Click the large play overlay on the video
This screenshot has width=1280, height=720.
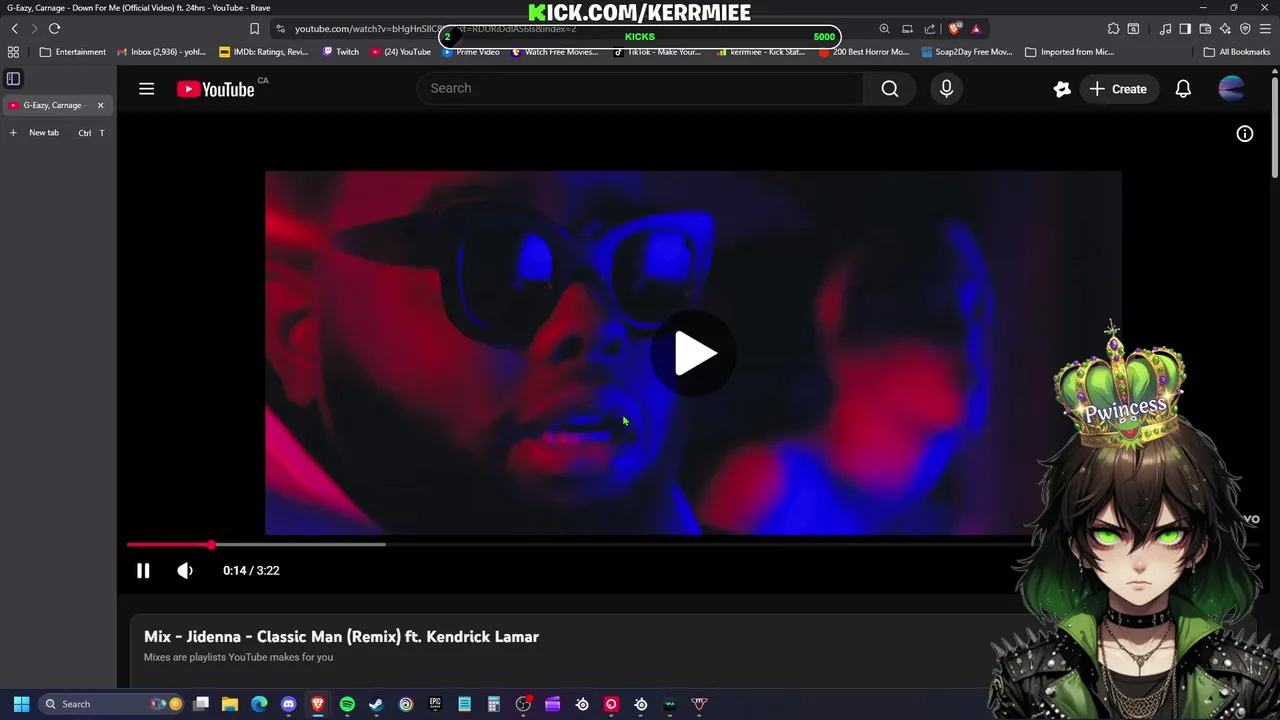(694, 353)
